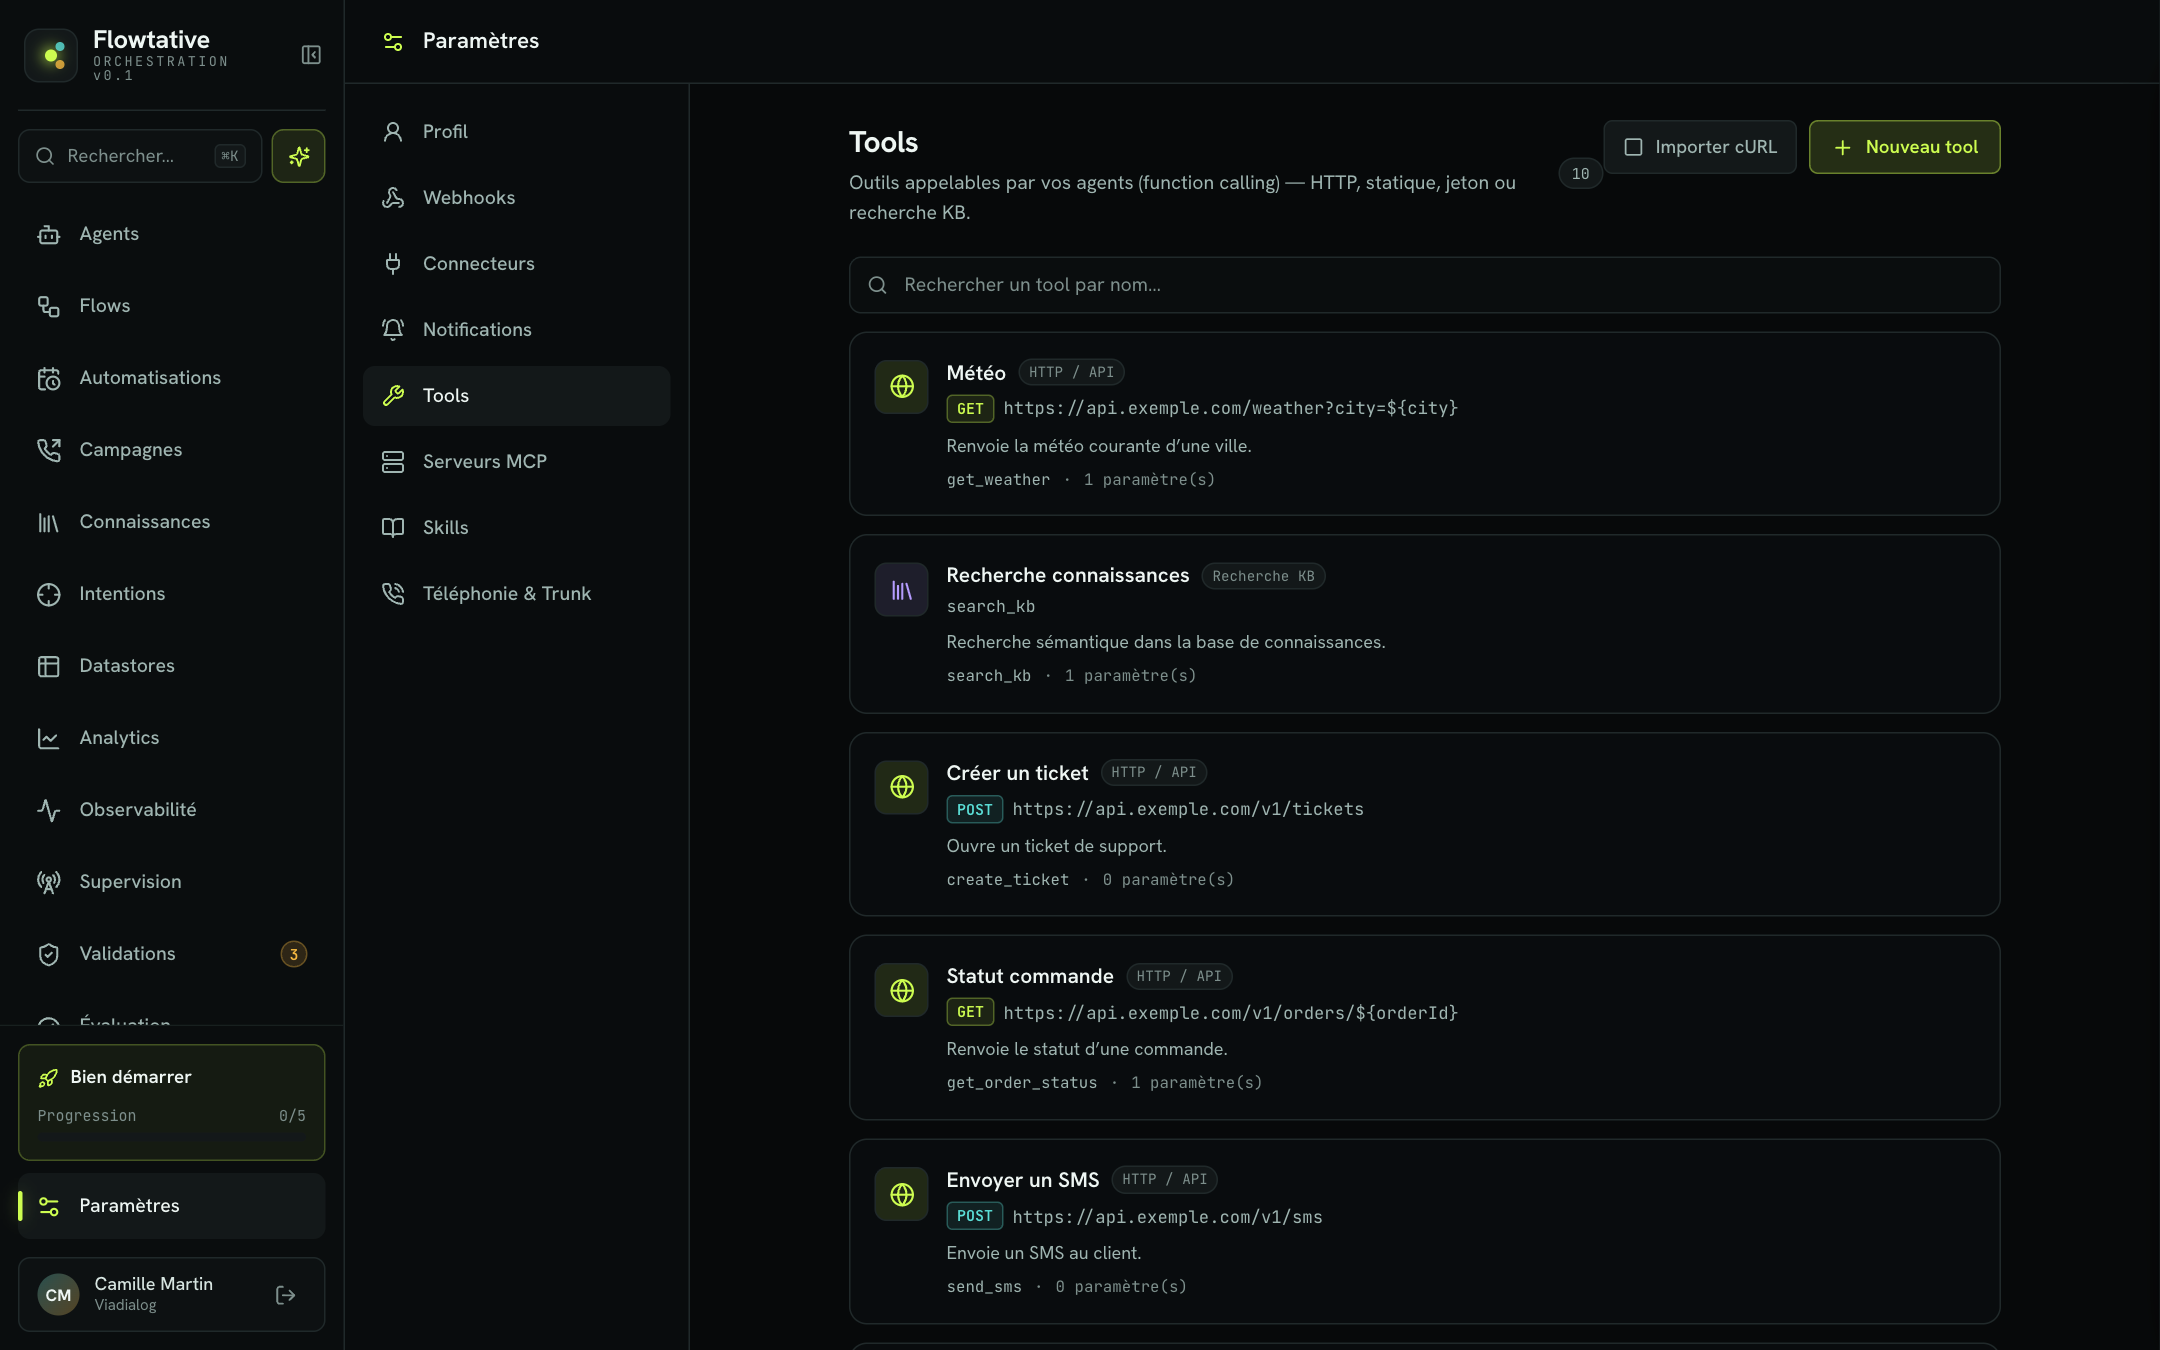Screen dimensions: 2160x1350
Task: Click the Intentions icon in sidebar
Action: 48,594
